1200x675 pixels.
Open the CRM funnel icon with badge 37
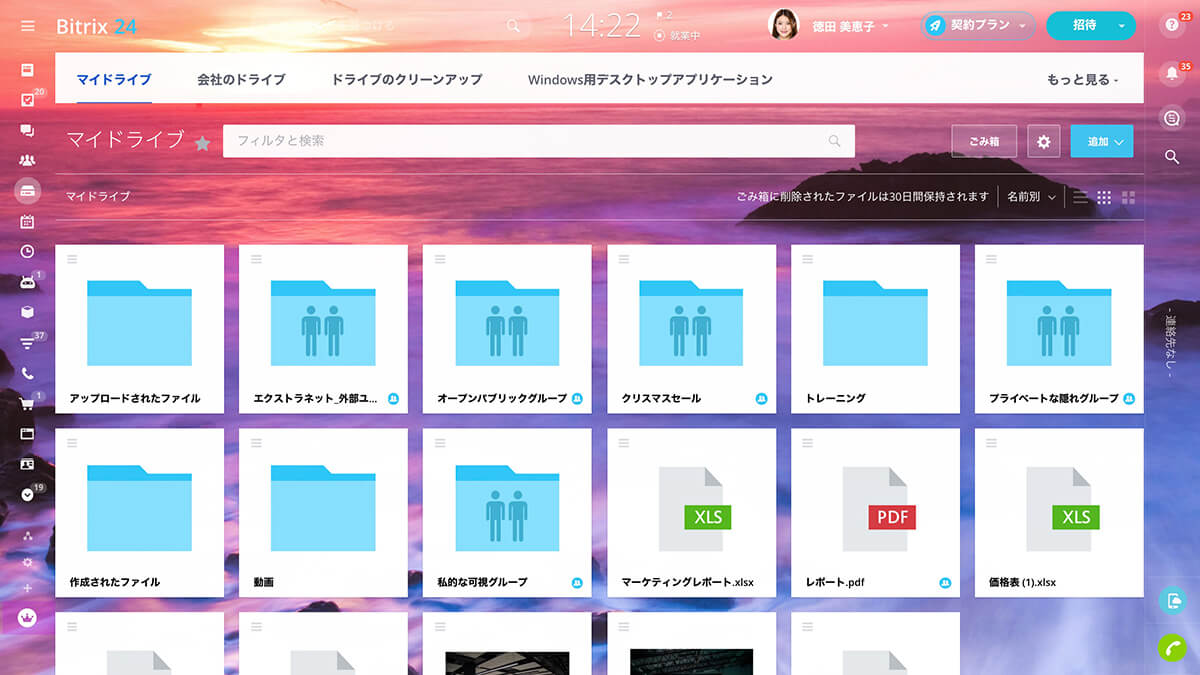pyautogui.click(x=27, y=343)
